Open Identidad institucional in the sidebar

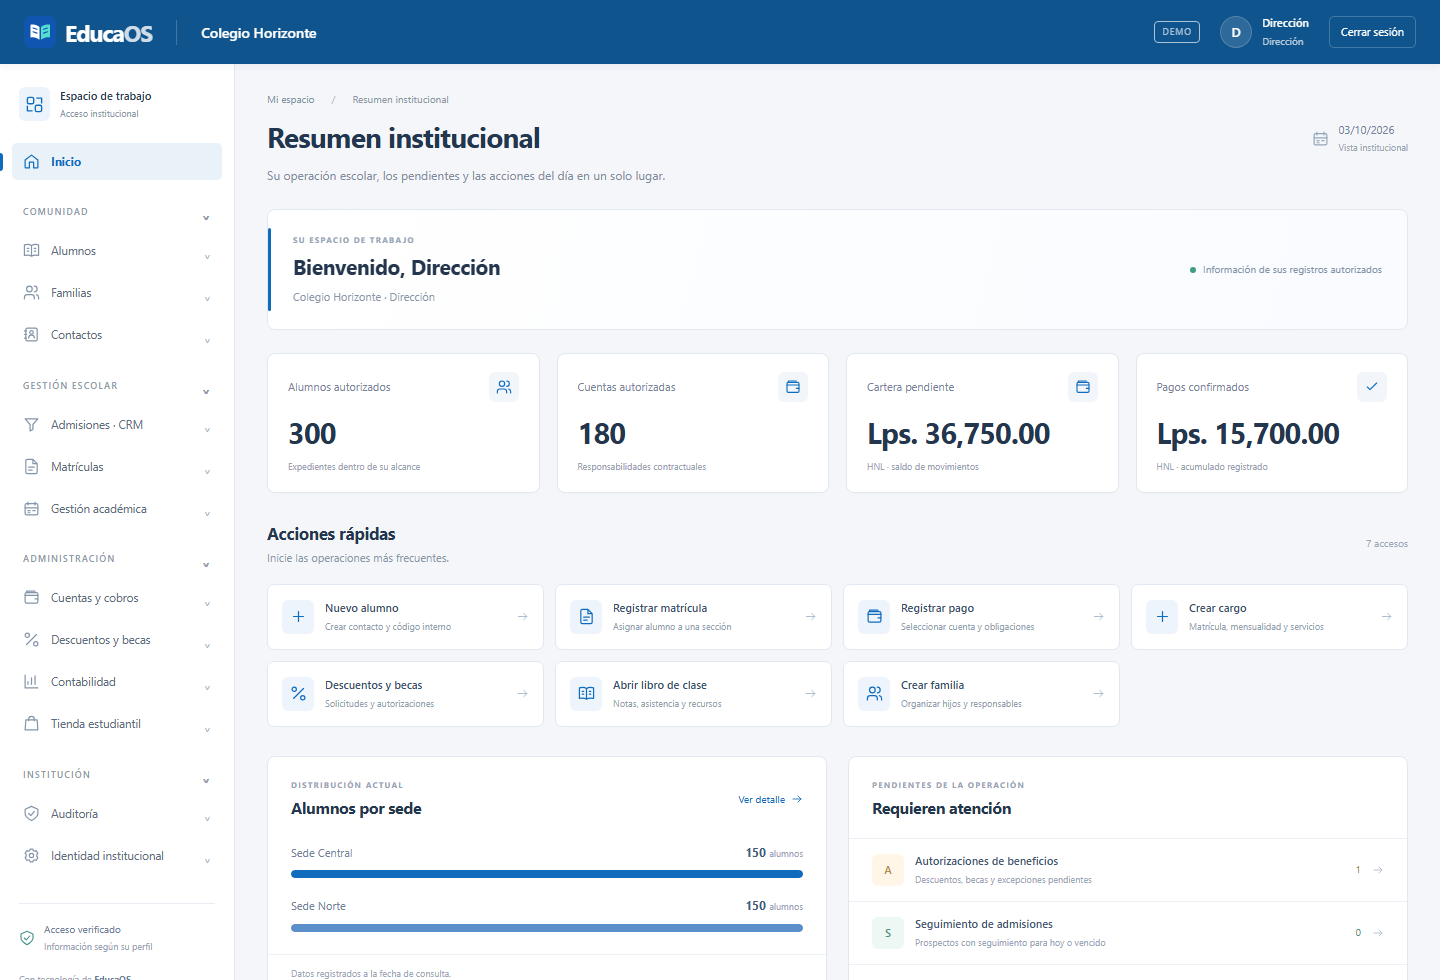pos(117,856)
